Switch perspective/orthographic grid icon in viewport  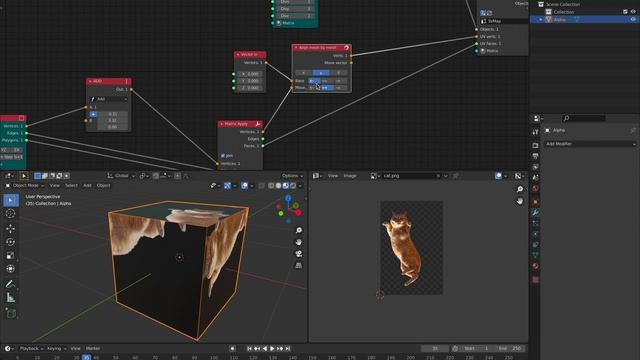tap(299, 266)
